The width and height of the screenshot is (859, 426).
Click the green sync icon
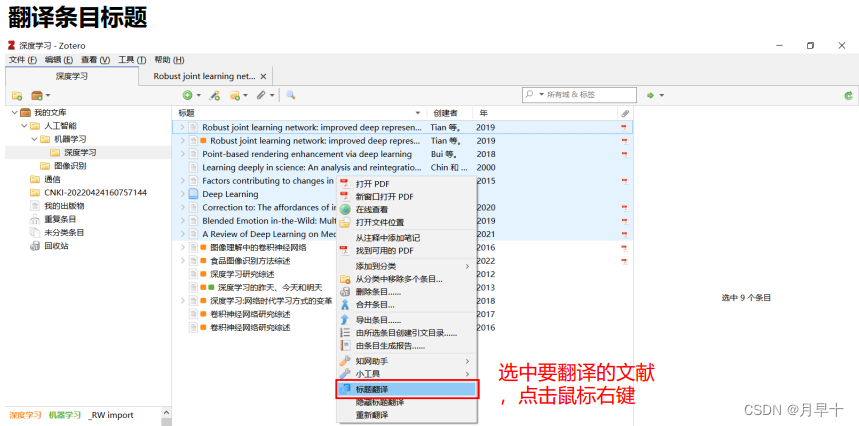click(849, 95)
